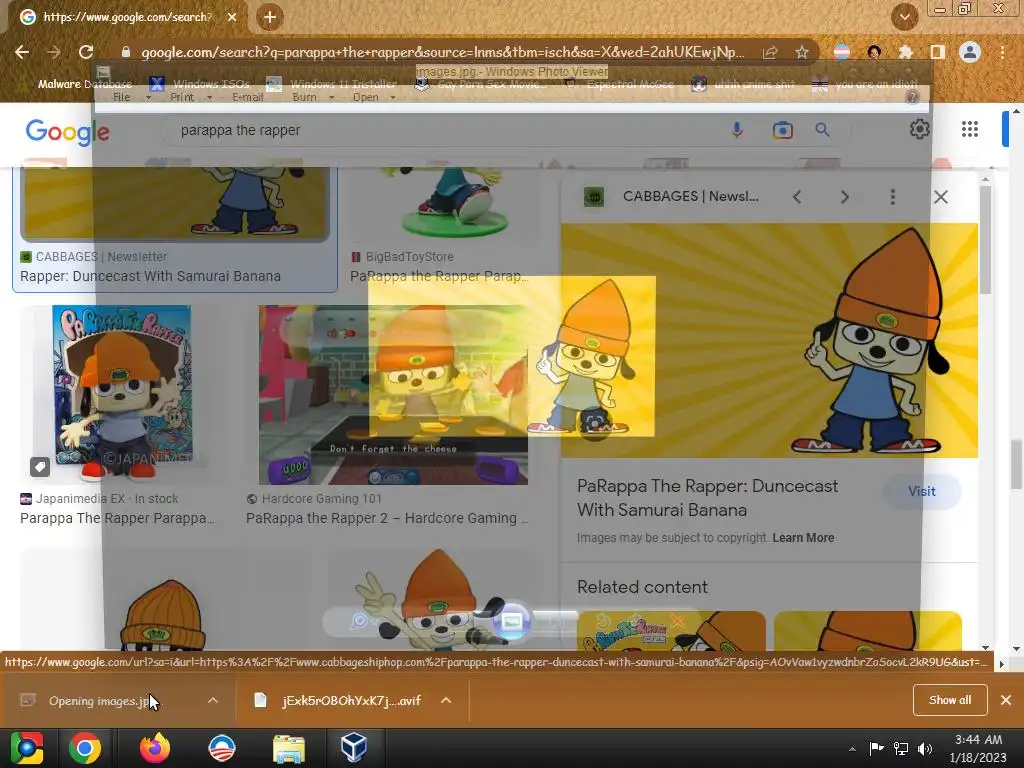
Task: Open File Explorer from the taskbar
Action: pyautogui.click(x=289, y=748)
